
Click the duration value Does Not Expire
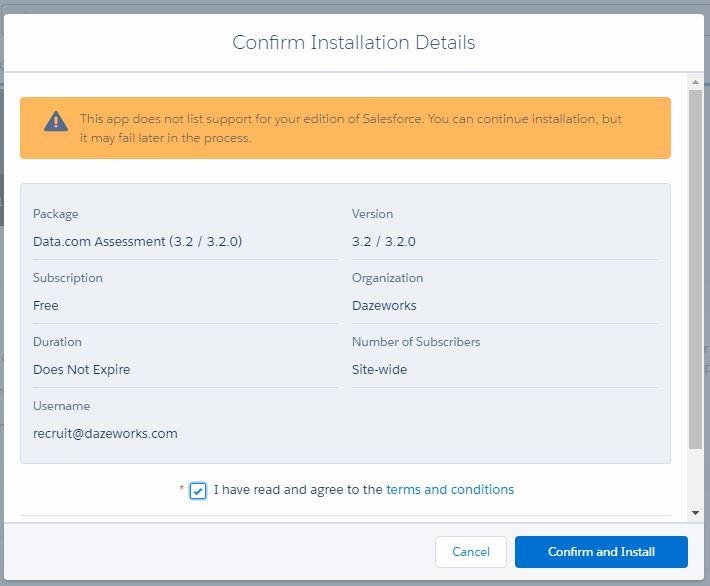click(82, 370)
